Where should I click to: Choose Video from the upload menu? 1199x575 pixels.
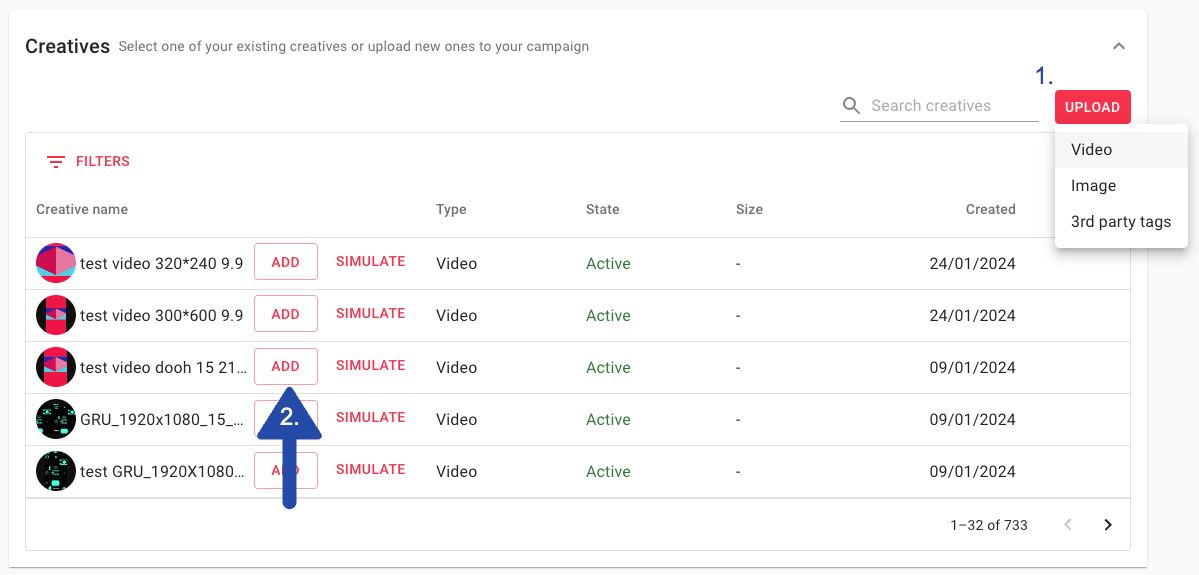[x=1091, y=150]
